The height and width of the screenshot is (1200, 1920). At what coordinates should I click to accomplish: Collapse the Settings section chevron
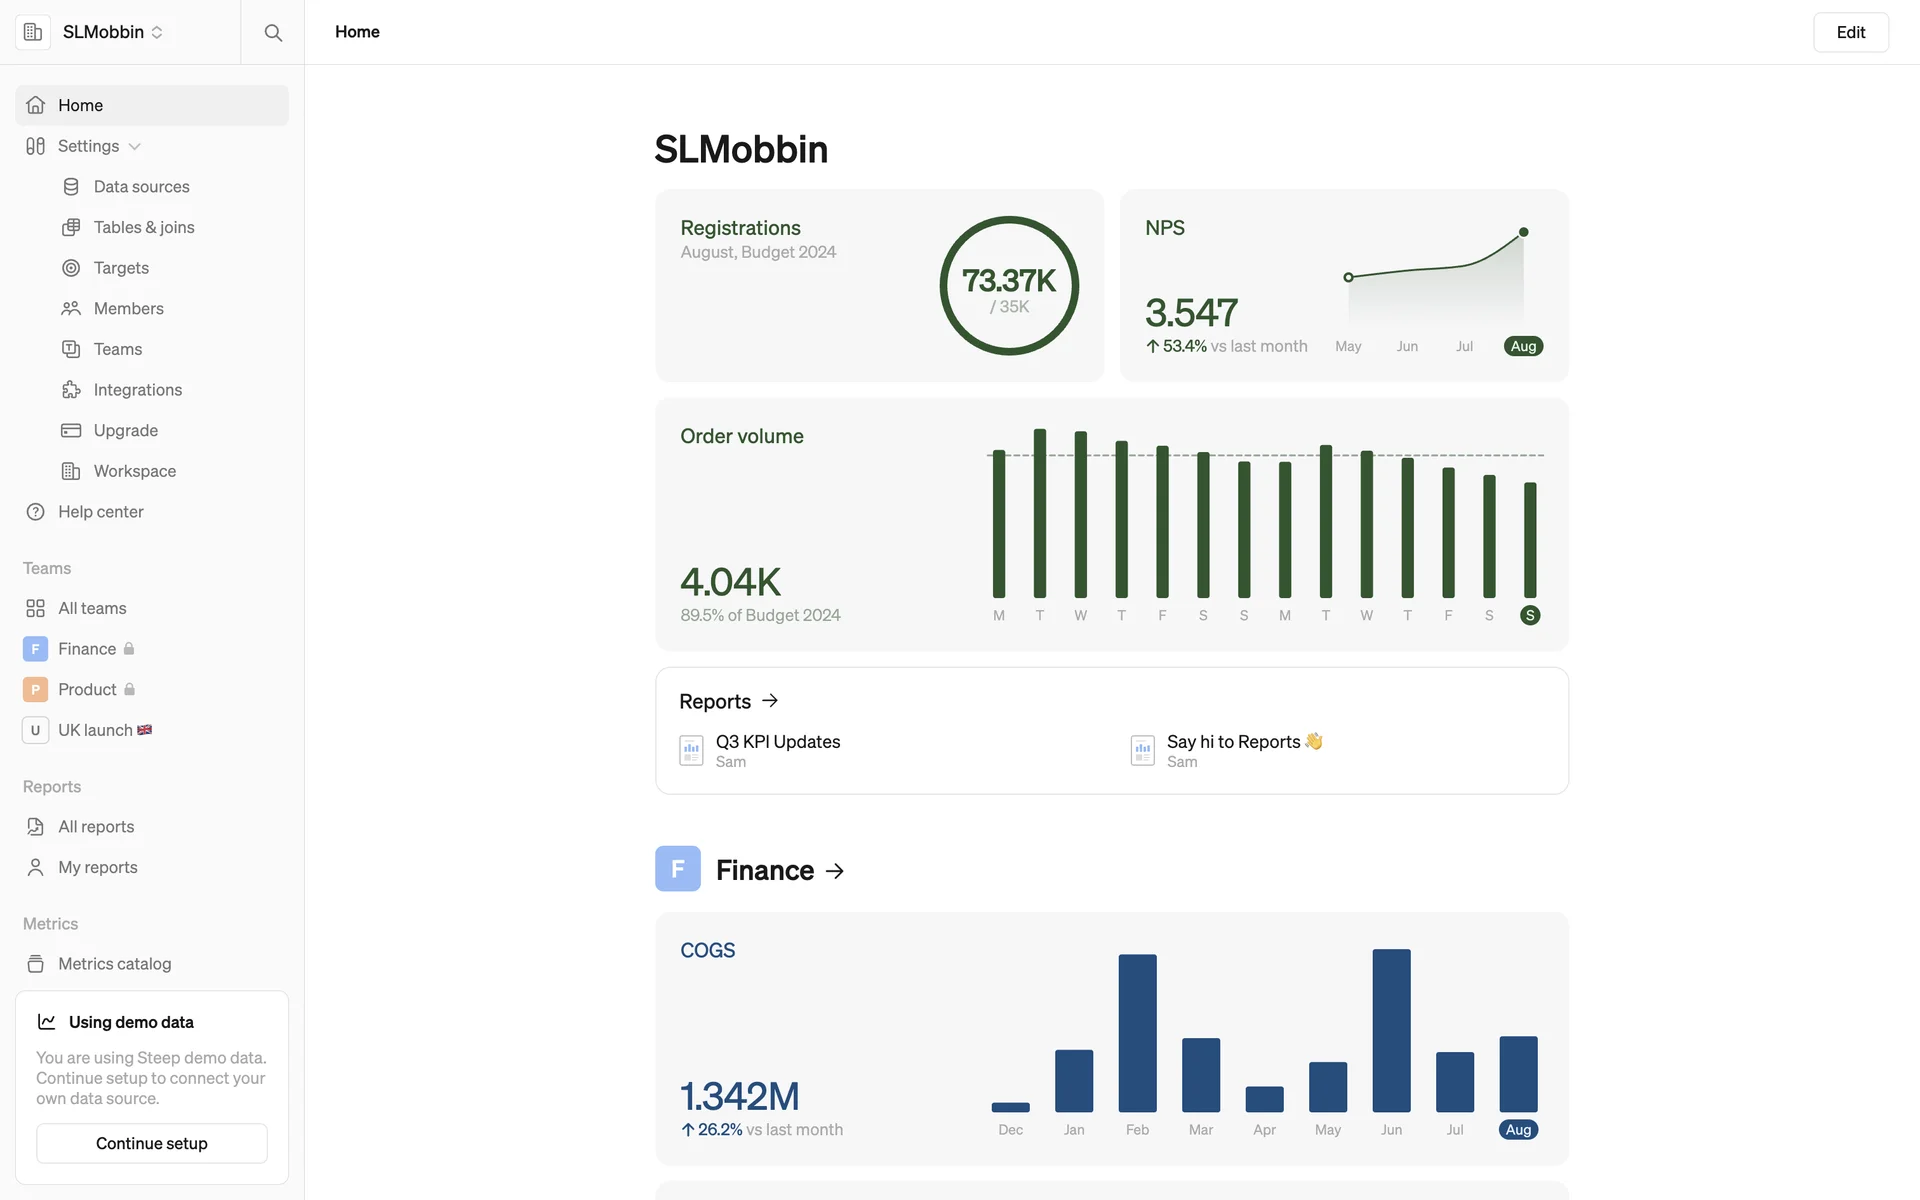click(135, 147)
